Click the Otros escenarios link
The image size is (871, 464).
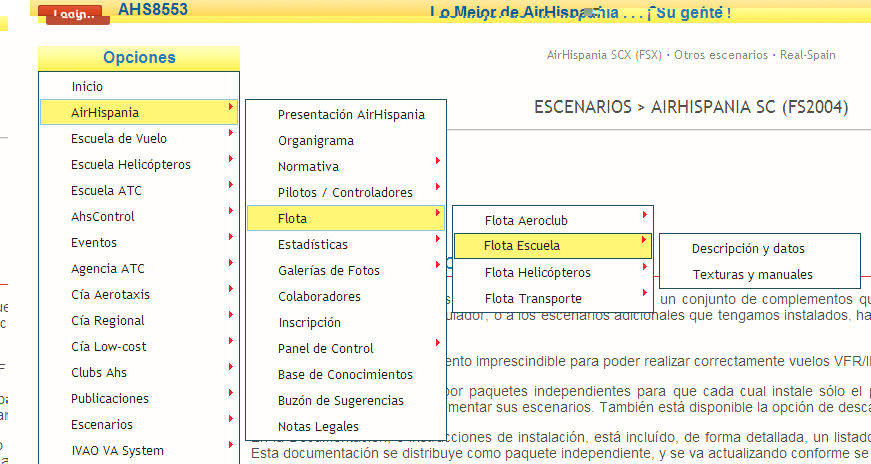click(x=721, y=55)
